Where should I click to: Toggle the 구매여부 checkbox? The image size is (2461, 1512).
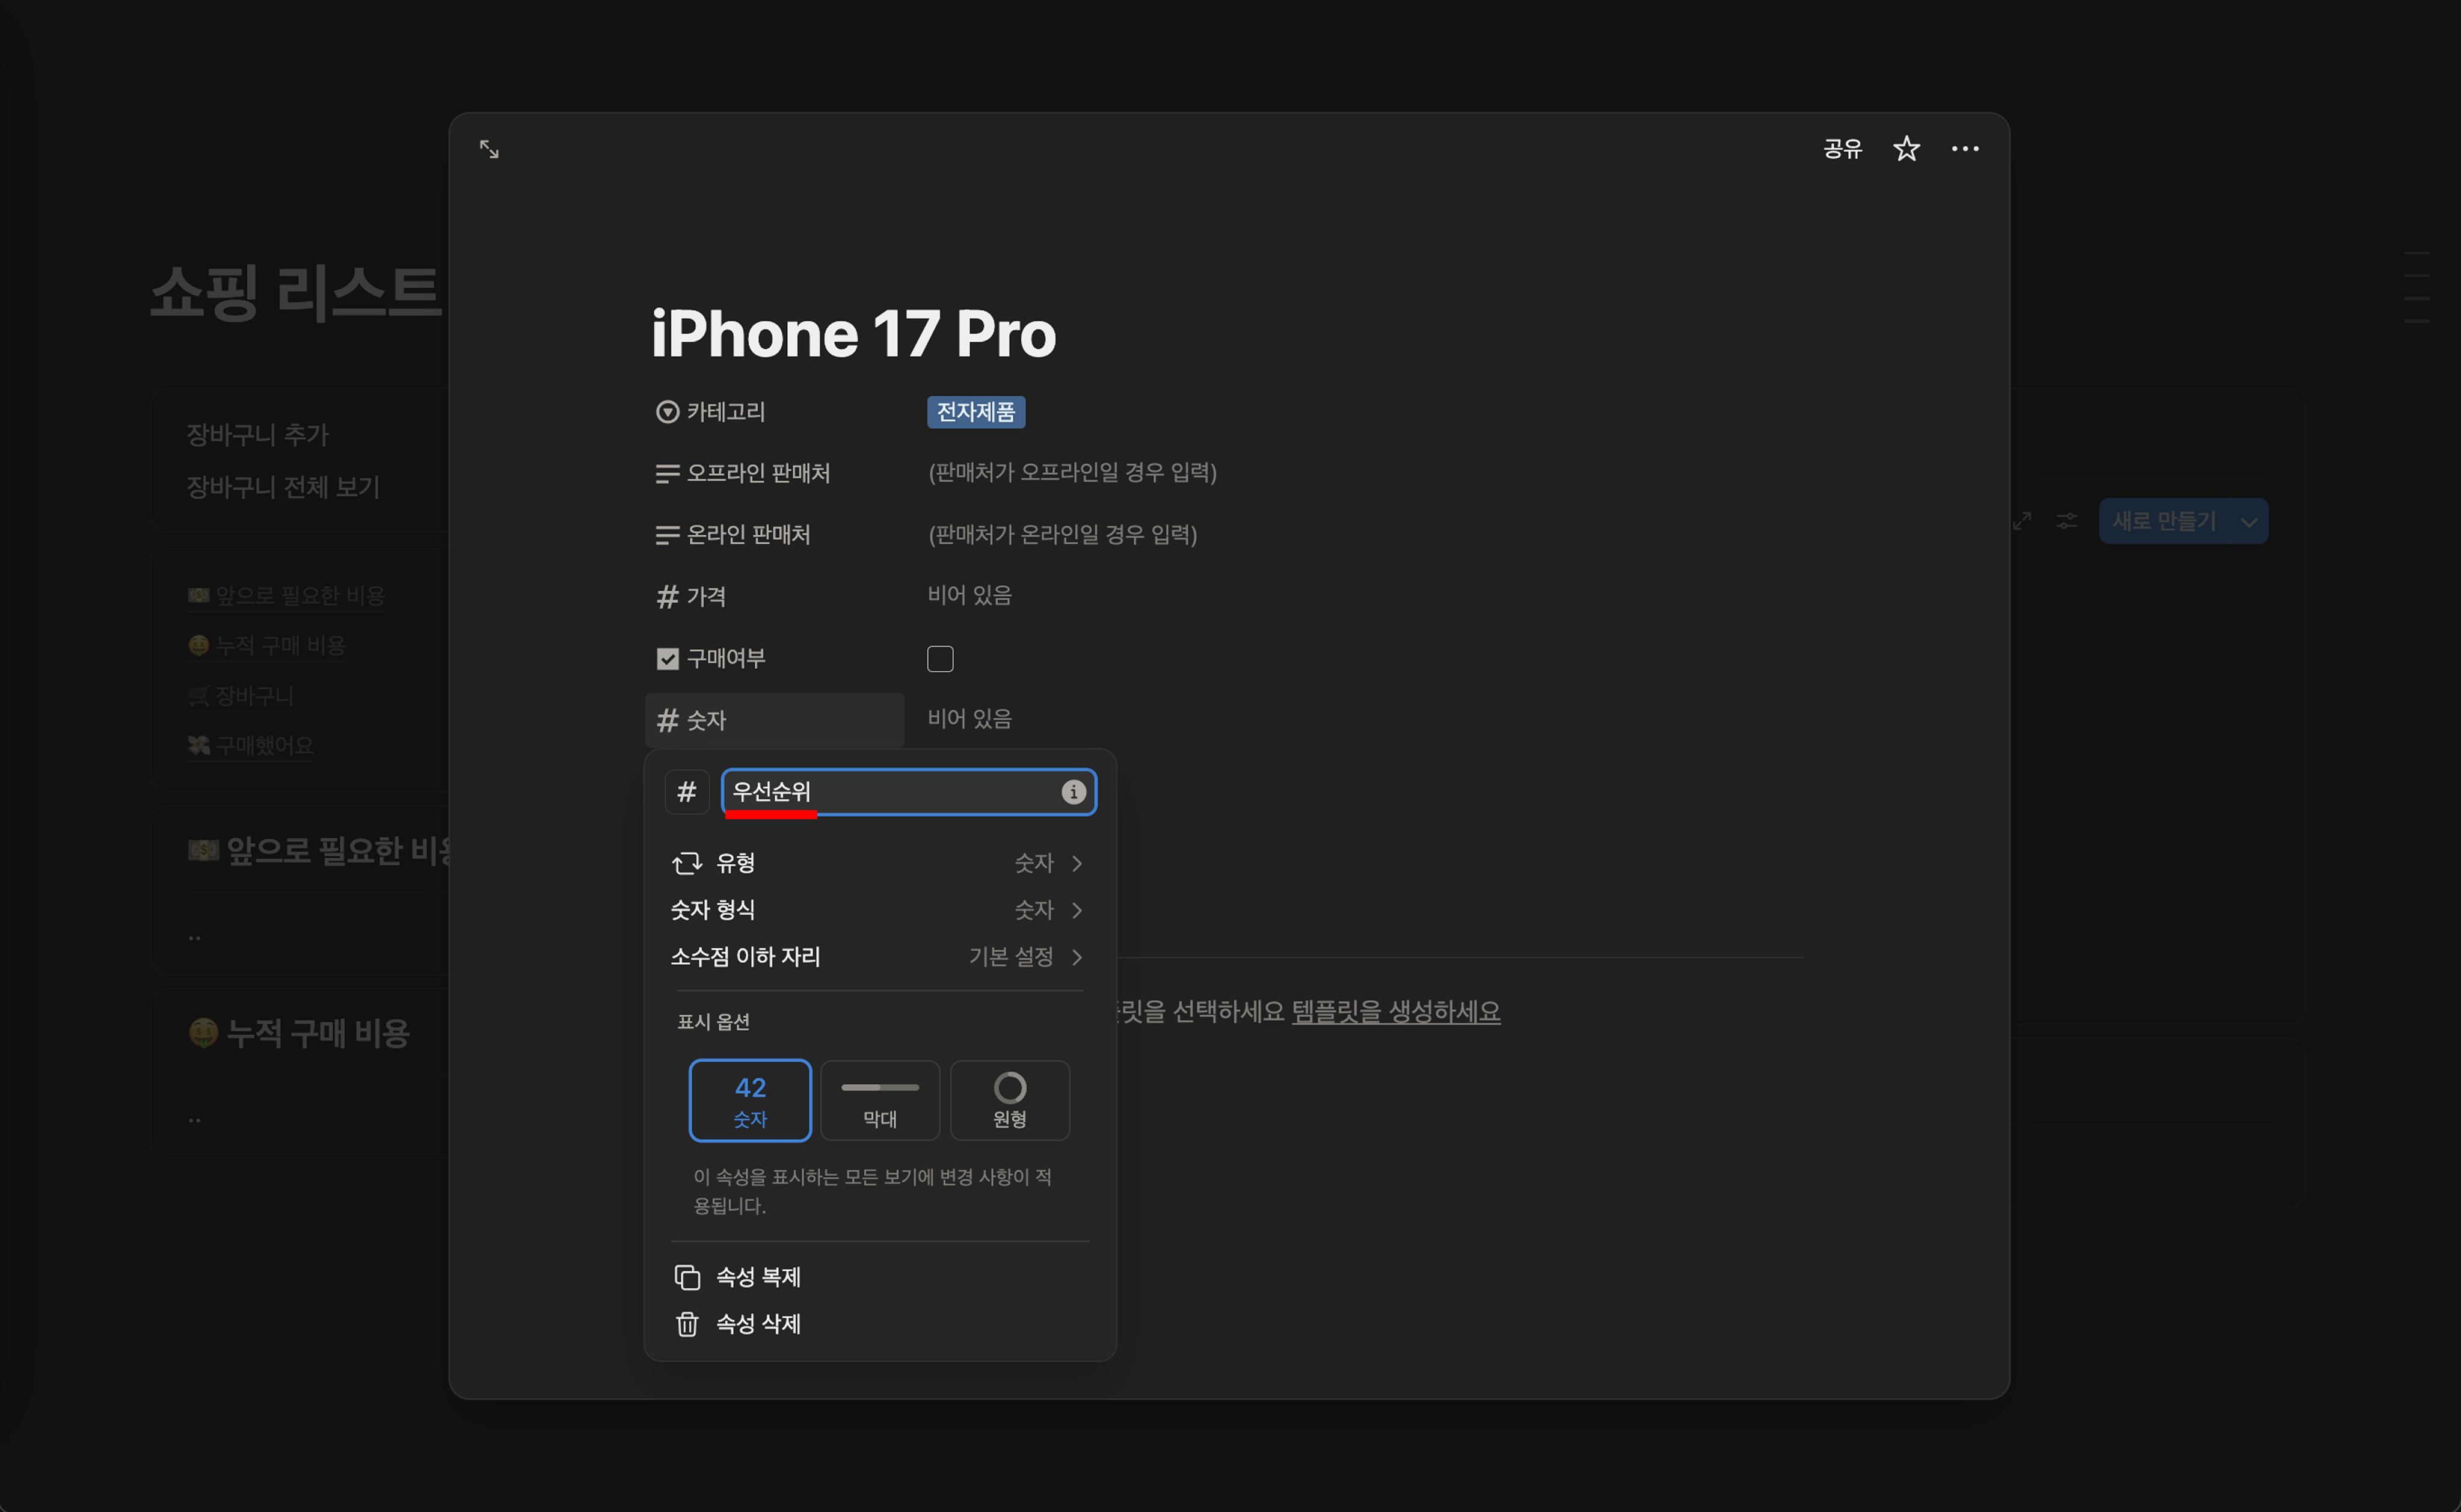click(x=940, y=659)
